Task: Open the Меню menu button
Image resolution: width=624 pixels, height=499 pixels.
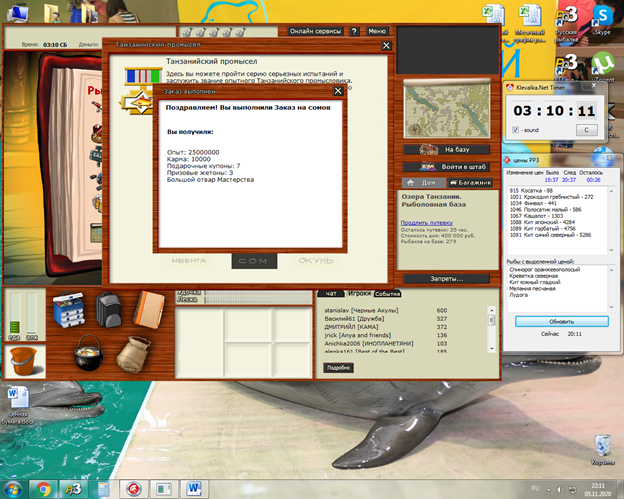Action: coord(376,31)
